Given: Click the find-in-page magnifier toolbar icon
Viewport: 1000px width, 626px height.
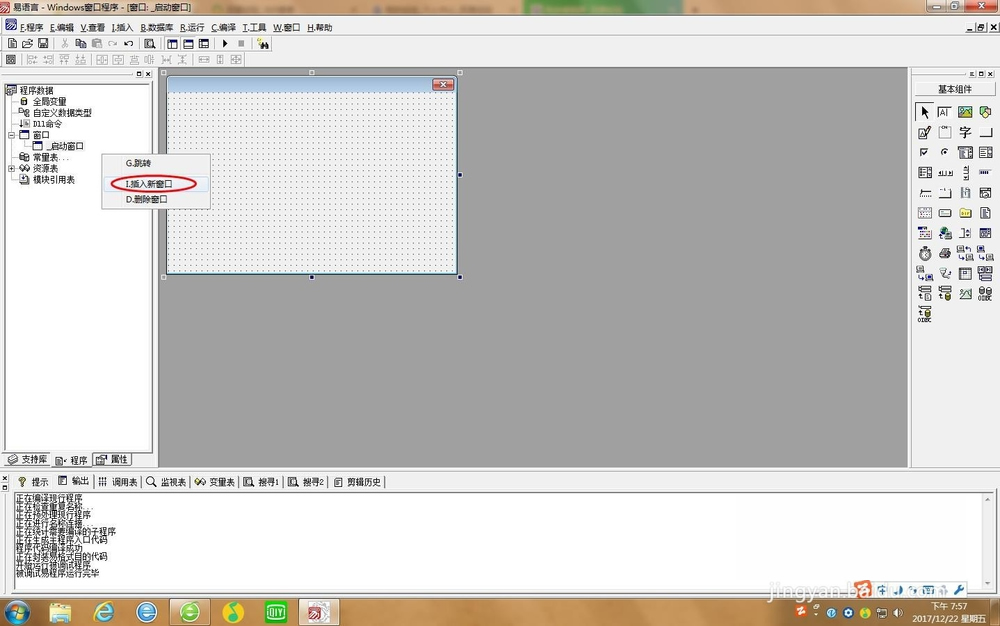Looking at the screenshot, I should [x=149, y=43].
